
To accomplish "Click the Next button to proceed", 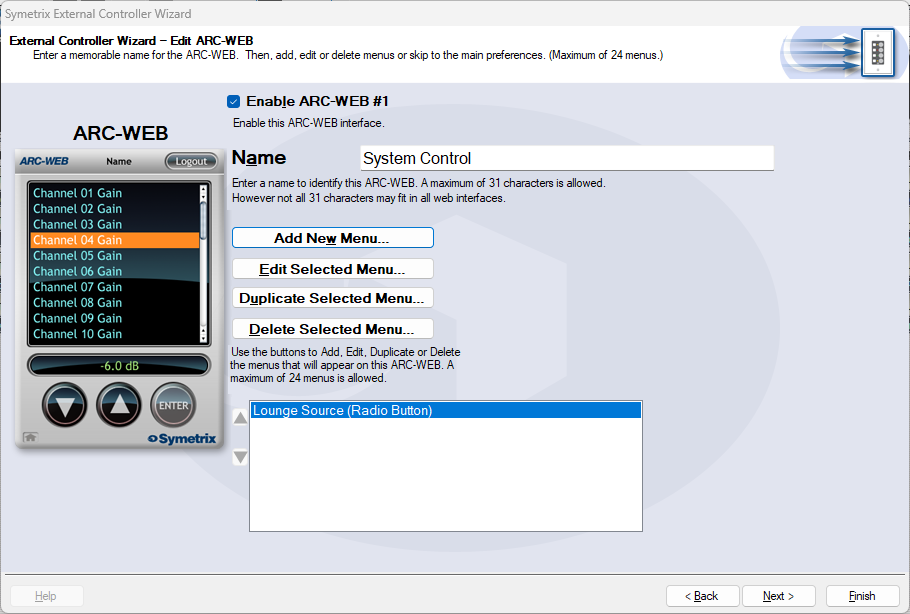I will [x=778, y=596].
